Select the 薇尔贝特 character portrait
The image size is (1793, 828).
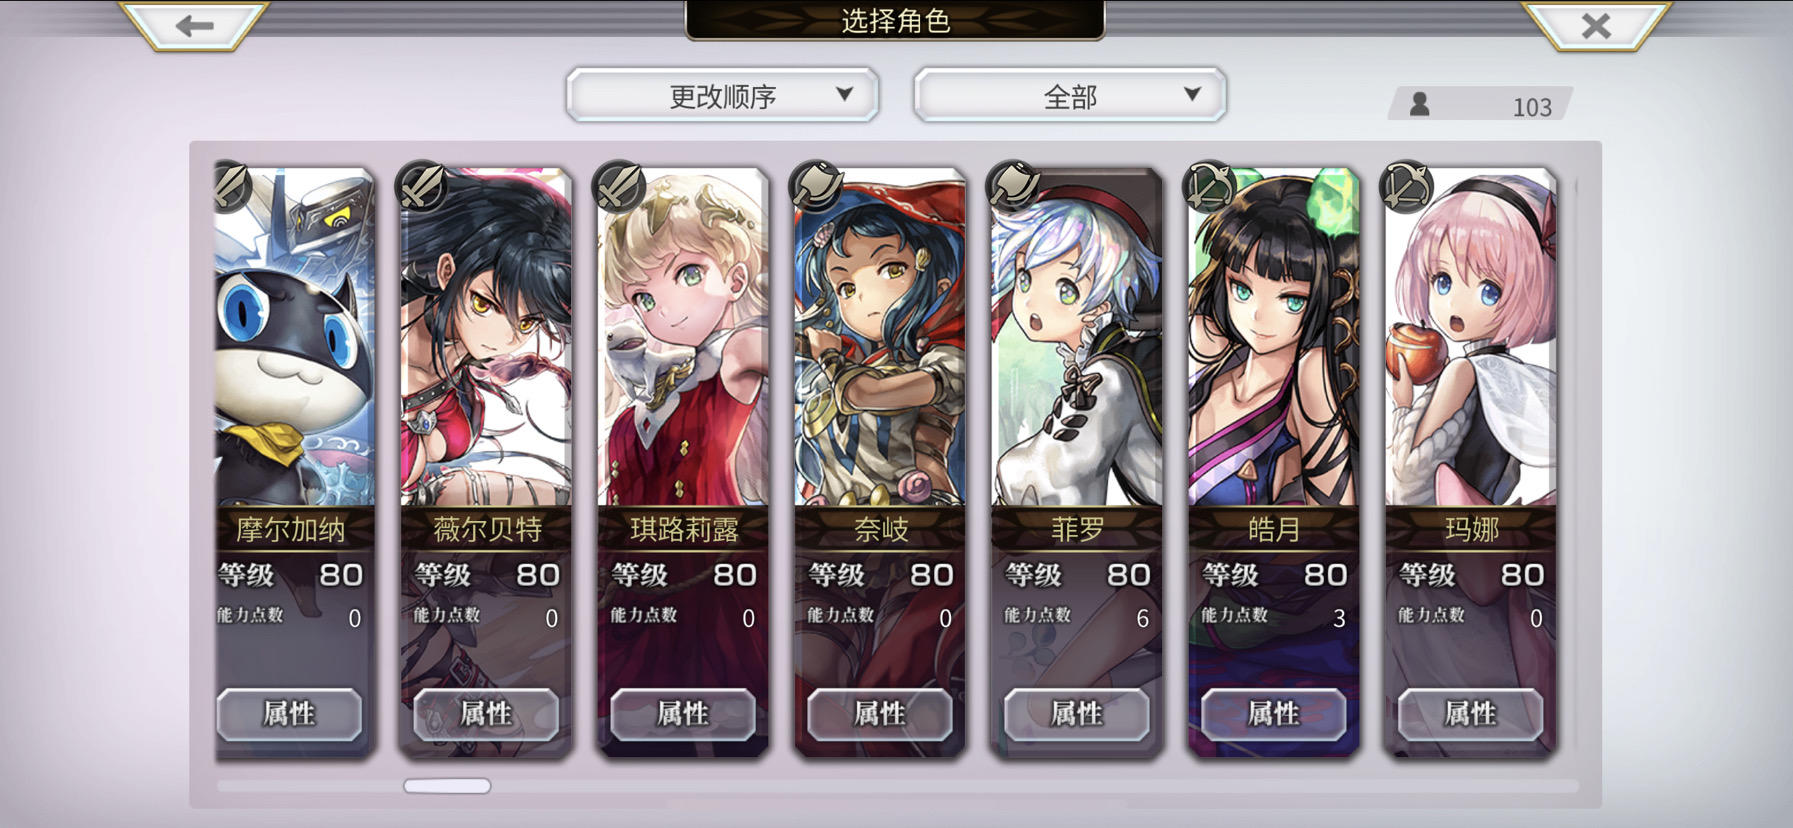[x=486, y=338]
